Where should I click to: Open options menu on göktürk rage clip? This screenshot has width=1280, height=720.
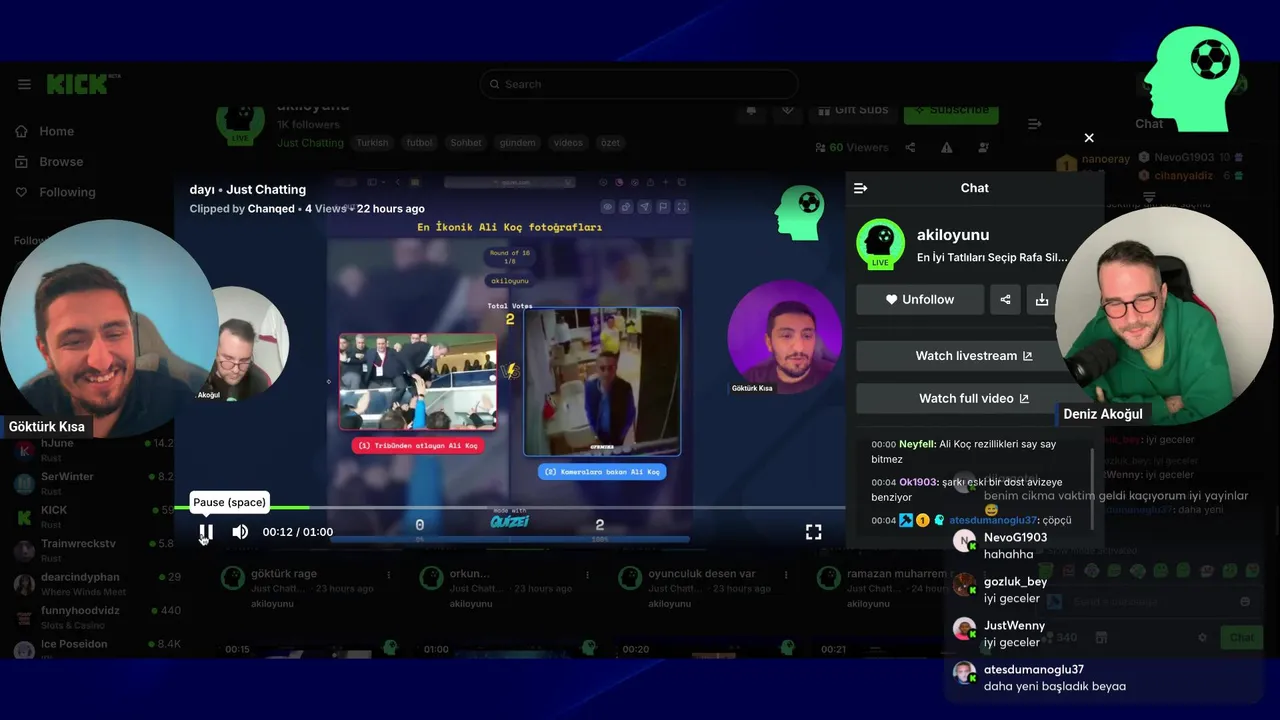pos(389,575)
